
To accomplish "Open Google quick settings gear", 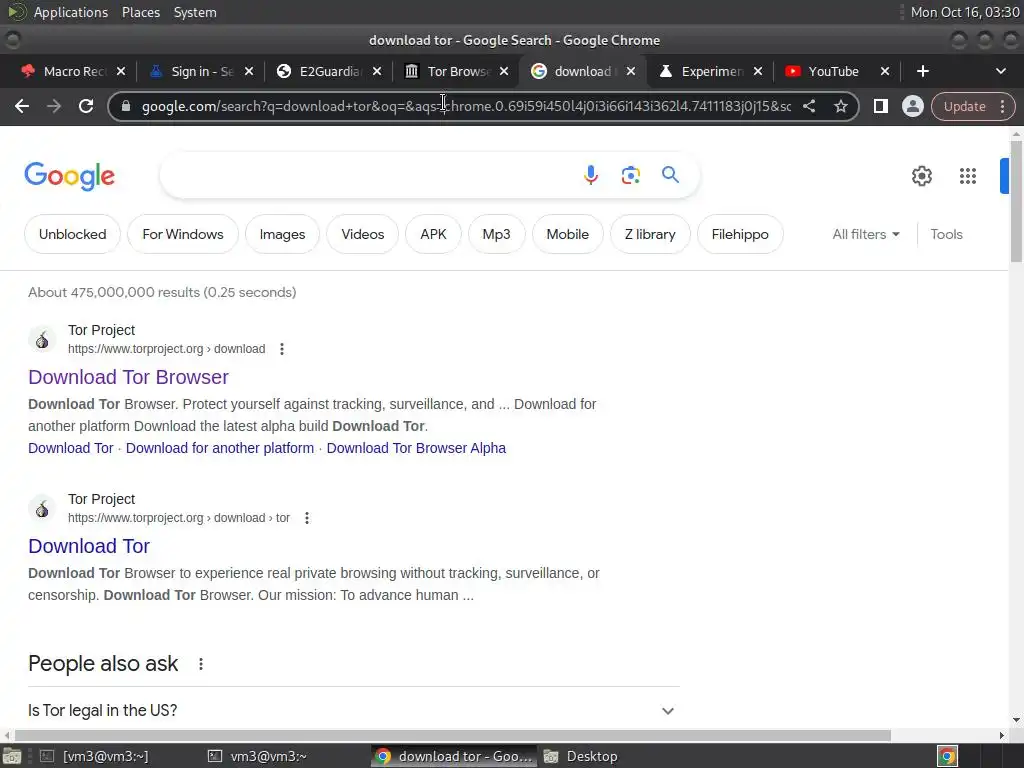I will click(x=922, y=176).
